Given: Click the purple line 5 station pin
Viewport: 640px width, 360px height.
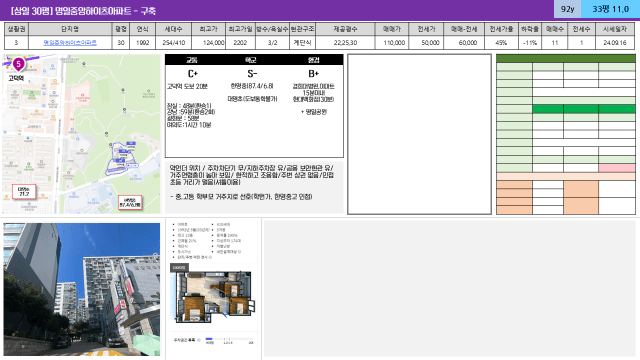Looking at the screenshot, I should [x=18, y=64].
